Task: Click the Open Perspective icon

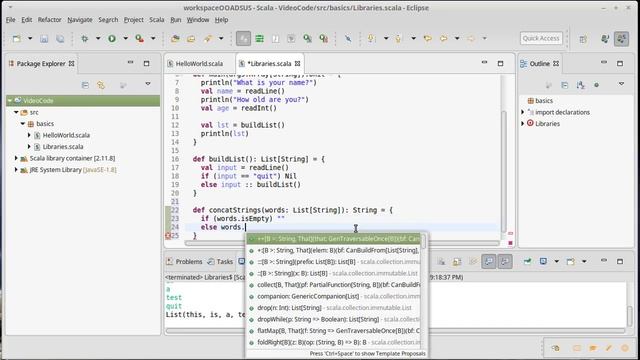Action: point(583,39)
